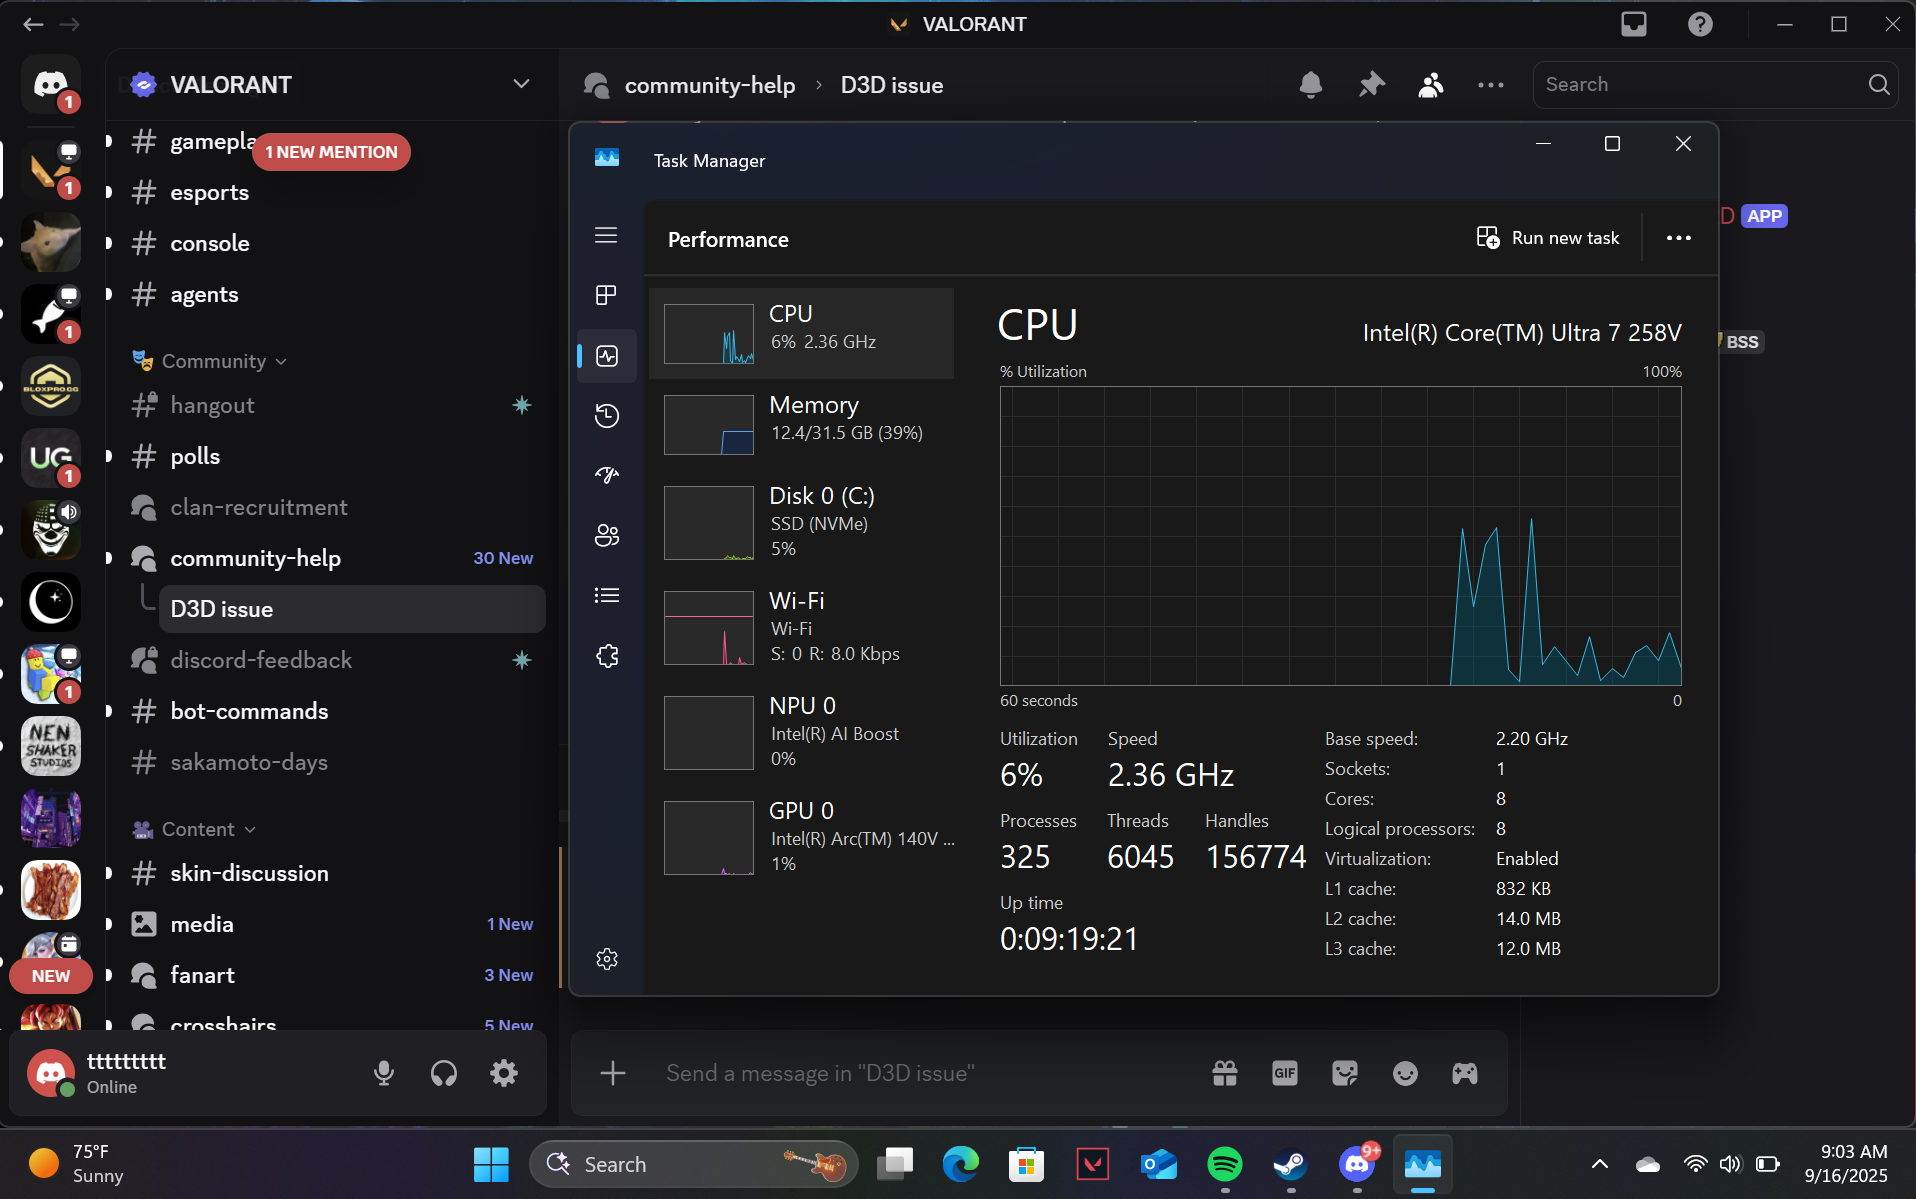Open Task Manager settings gear
The width and height of the screenshot is (1916, 1199).
[607, 959]
